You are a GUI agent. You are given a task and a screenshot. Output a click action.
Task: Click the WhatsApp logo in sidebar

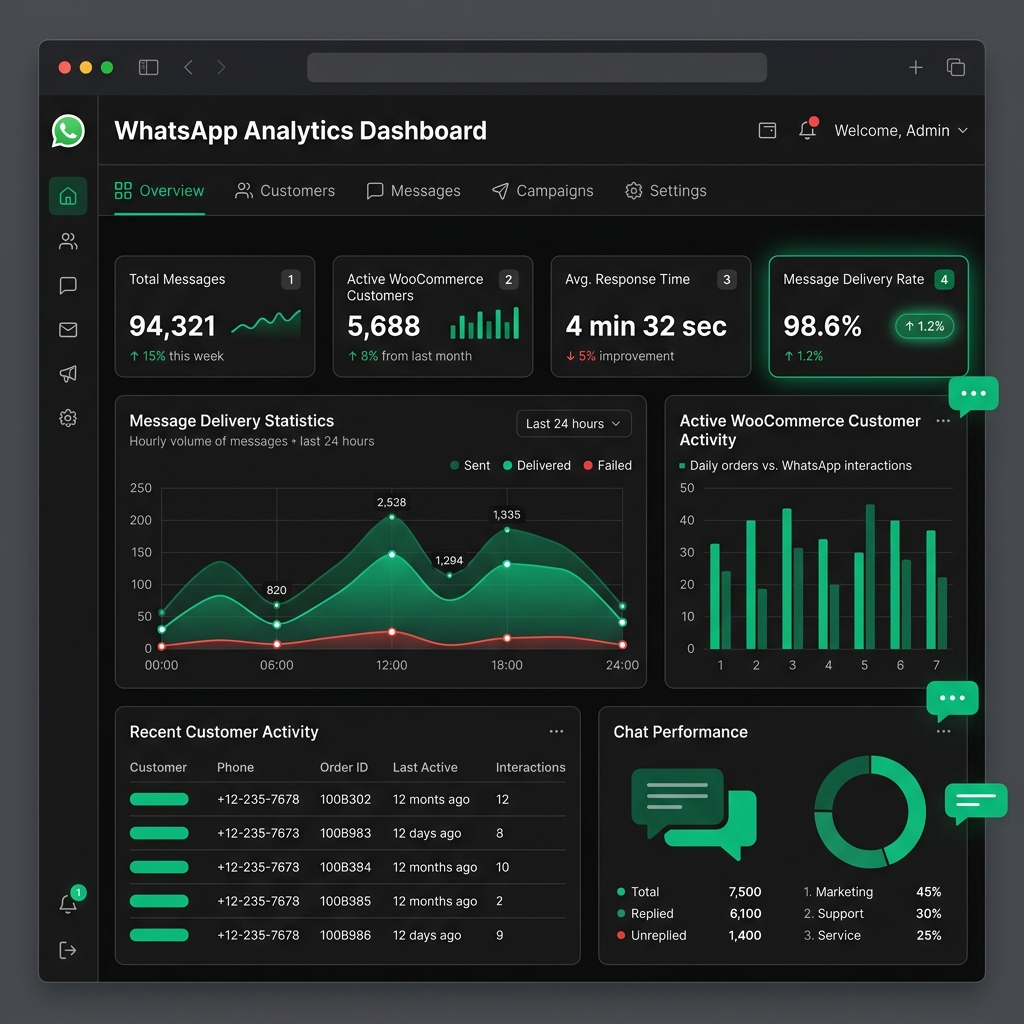pyautogui.click(x=68, y=131)
